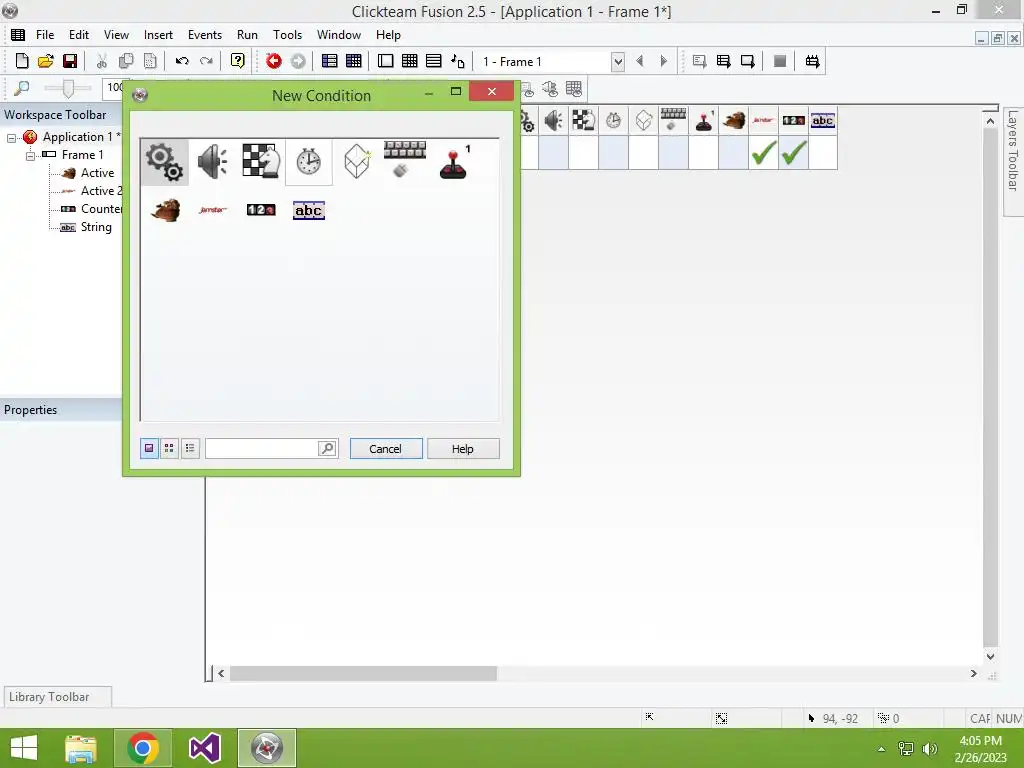This screenshot has height=768, width=1024.
Task: Pick the String abc object in dialog
Action: (x=309, y=210)
